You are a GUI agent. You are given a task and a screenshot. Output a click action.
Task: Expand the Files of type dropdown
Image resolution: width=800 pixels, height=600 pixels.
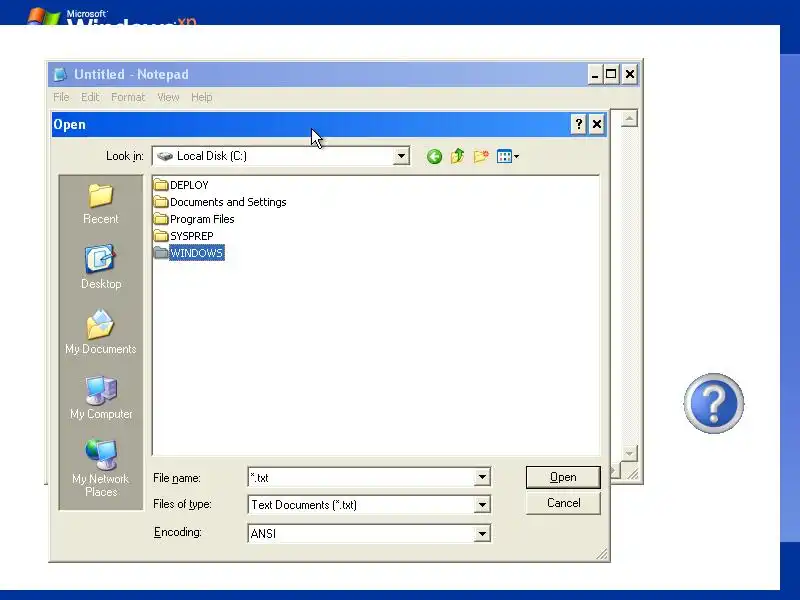(482, 505)
